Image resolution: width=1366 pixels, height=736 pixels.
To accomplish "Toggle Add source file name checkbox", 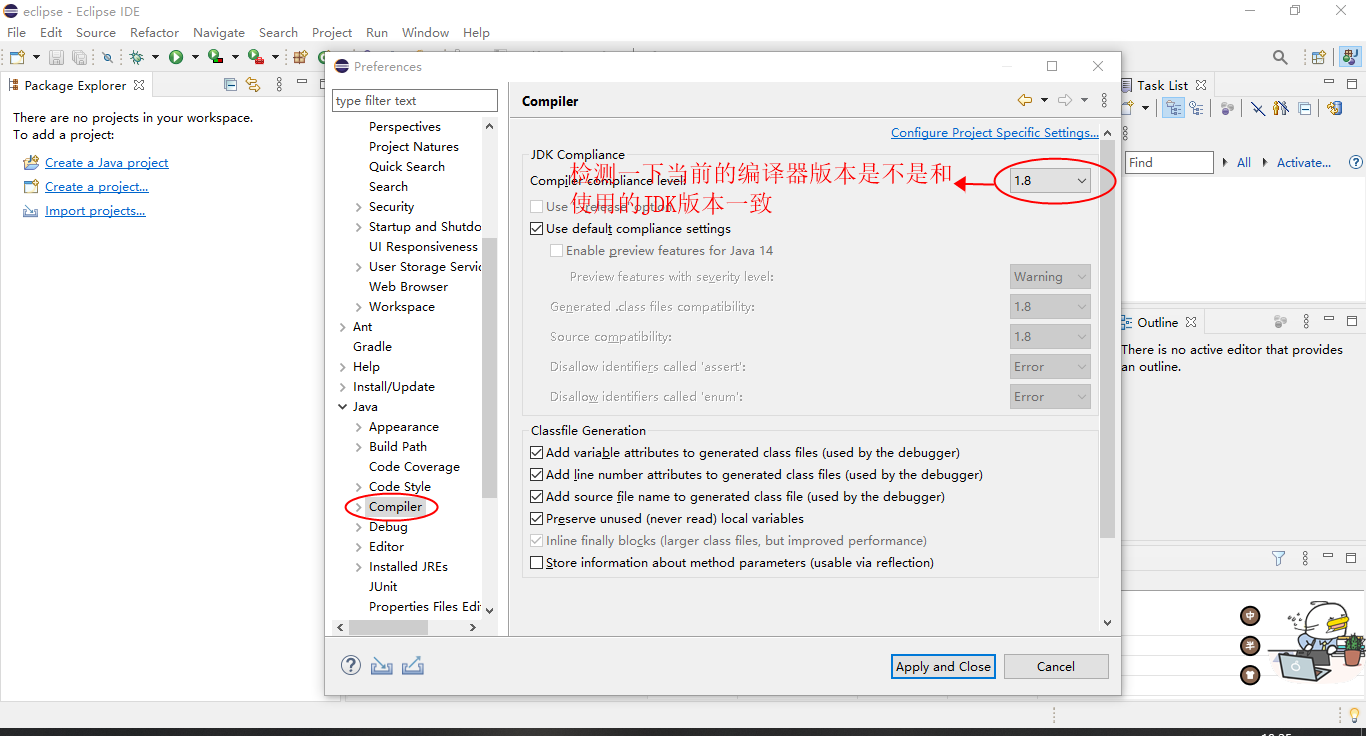I will pos(537,497).
